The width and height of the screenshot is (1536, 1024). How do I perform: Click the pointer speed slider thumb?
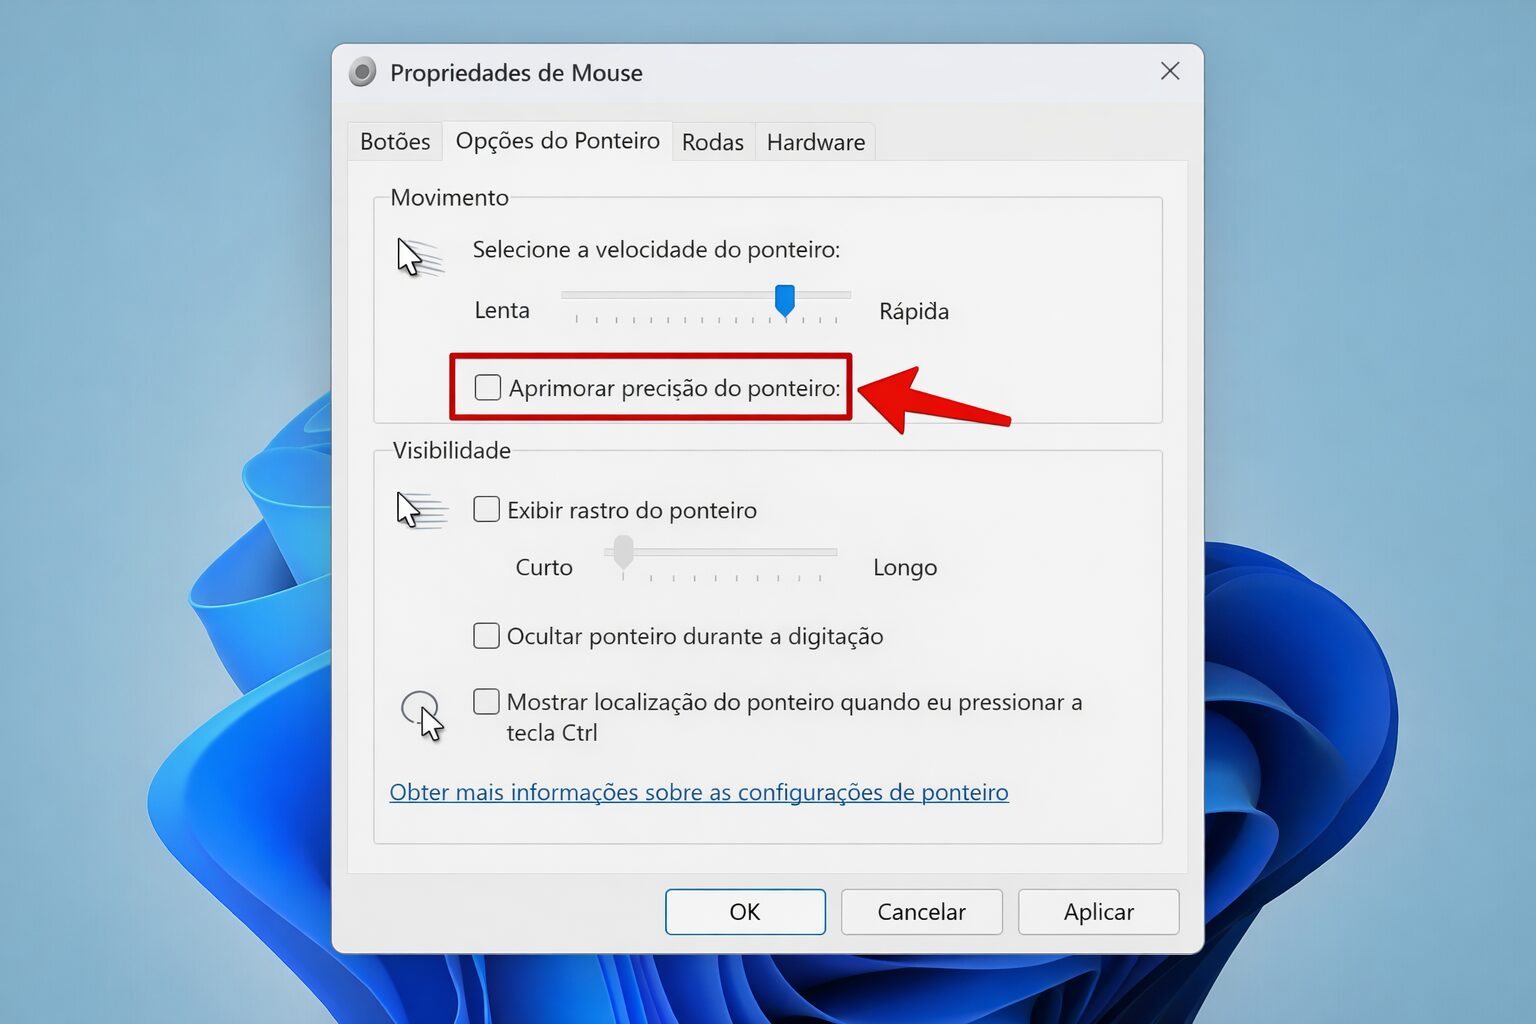click(785, 300)
